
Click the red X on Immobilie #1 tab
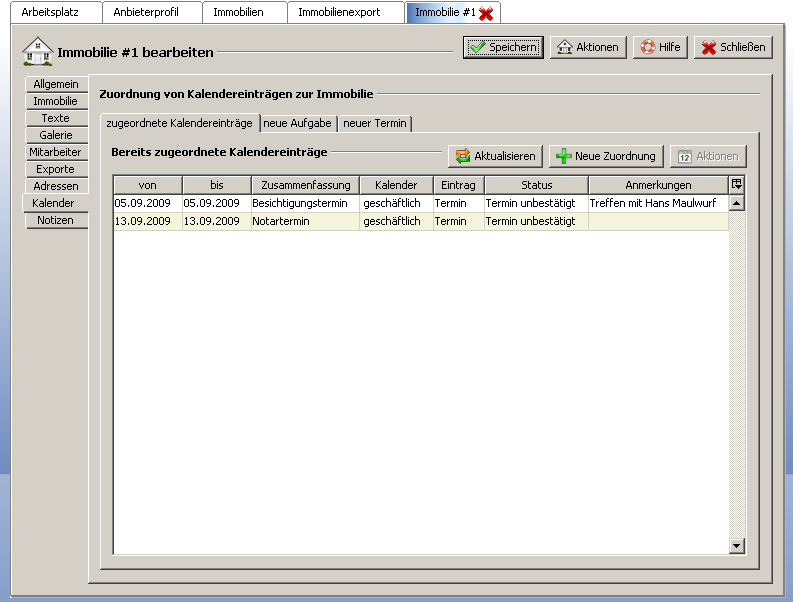tap(486, 14)
